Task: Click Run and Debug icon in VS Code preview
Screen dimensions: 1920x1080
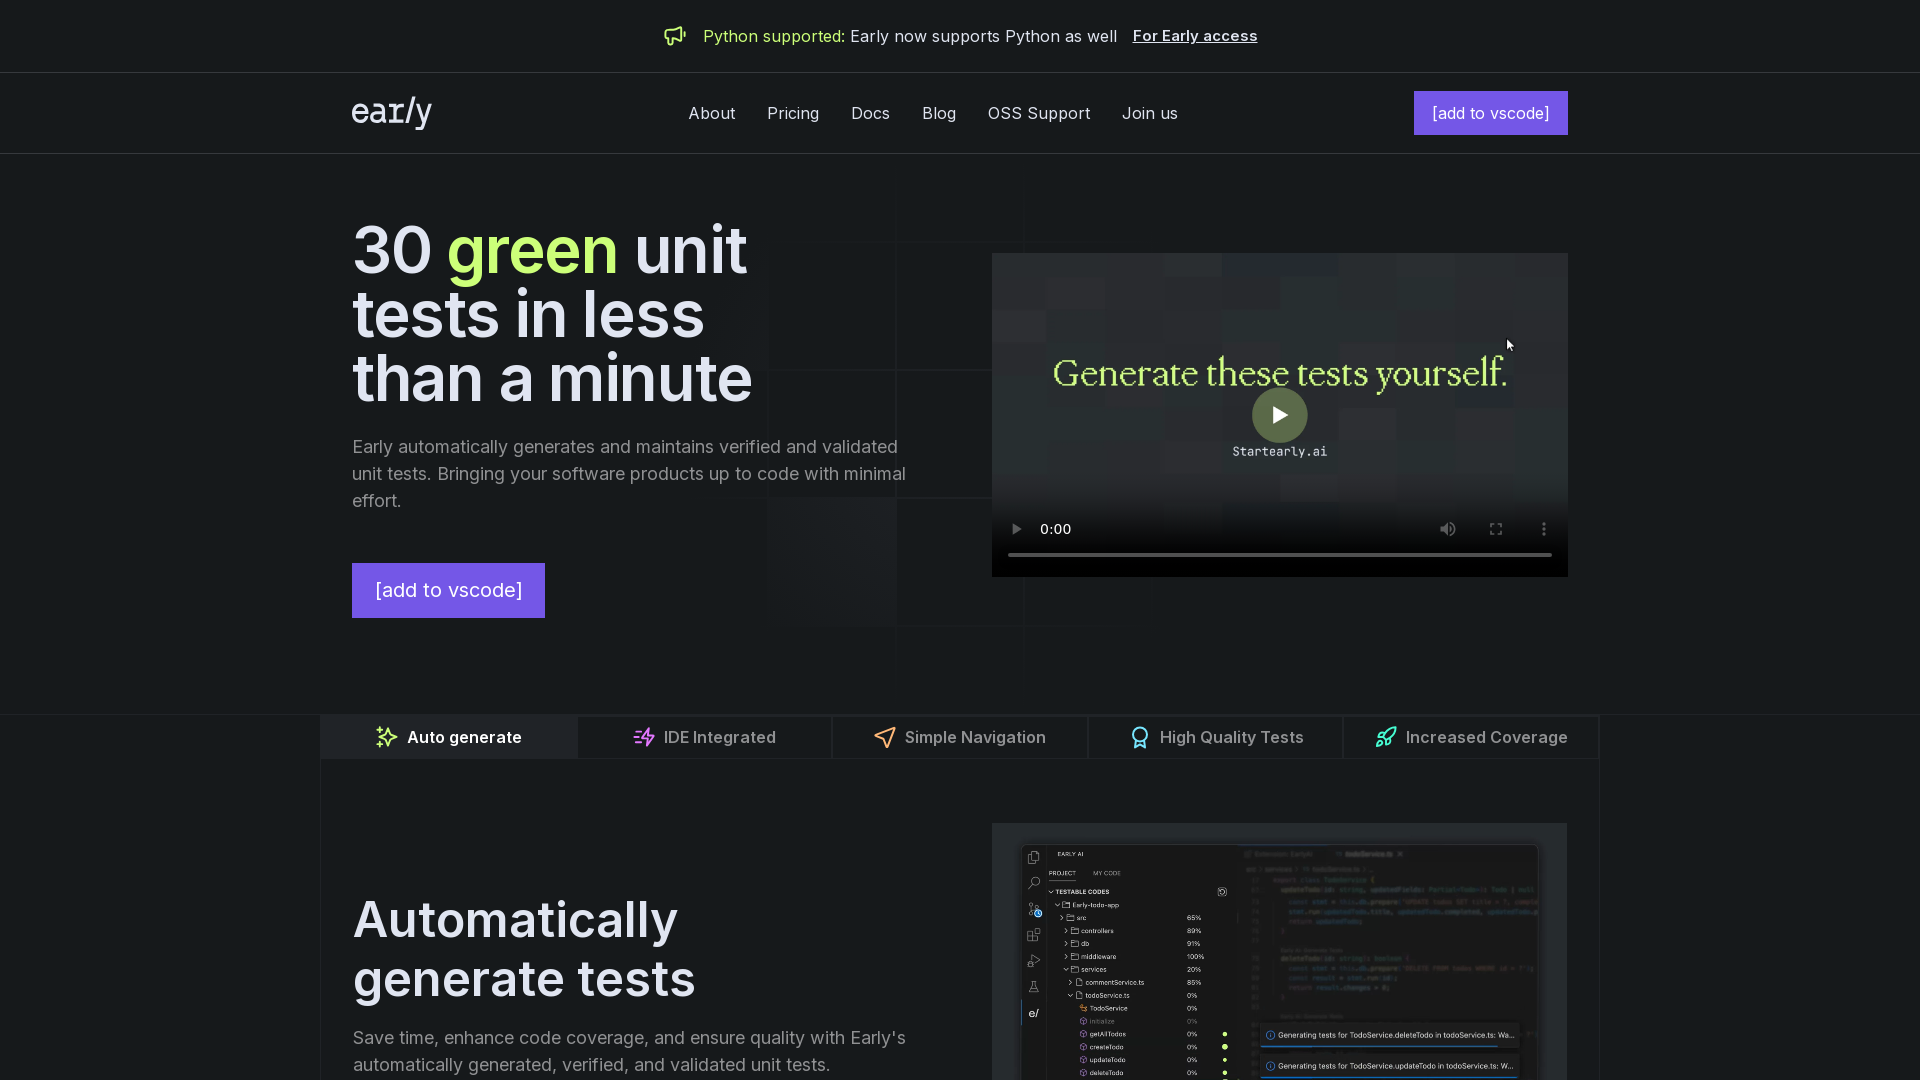Action: [x=1034, y=961]
